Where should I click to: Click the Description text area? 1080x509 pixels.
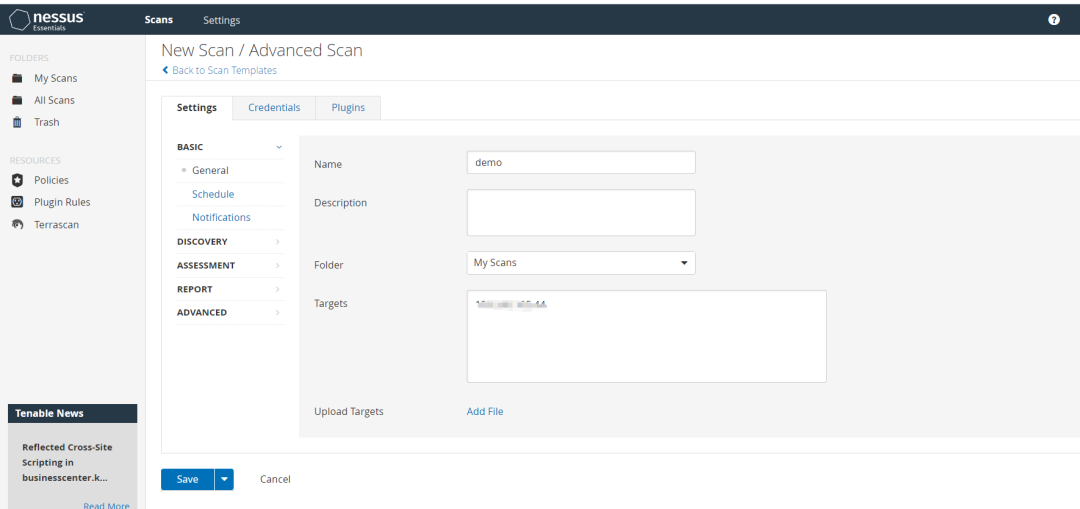(x=581, y=213)
